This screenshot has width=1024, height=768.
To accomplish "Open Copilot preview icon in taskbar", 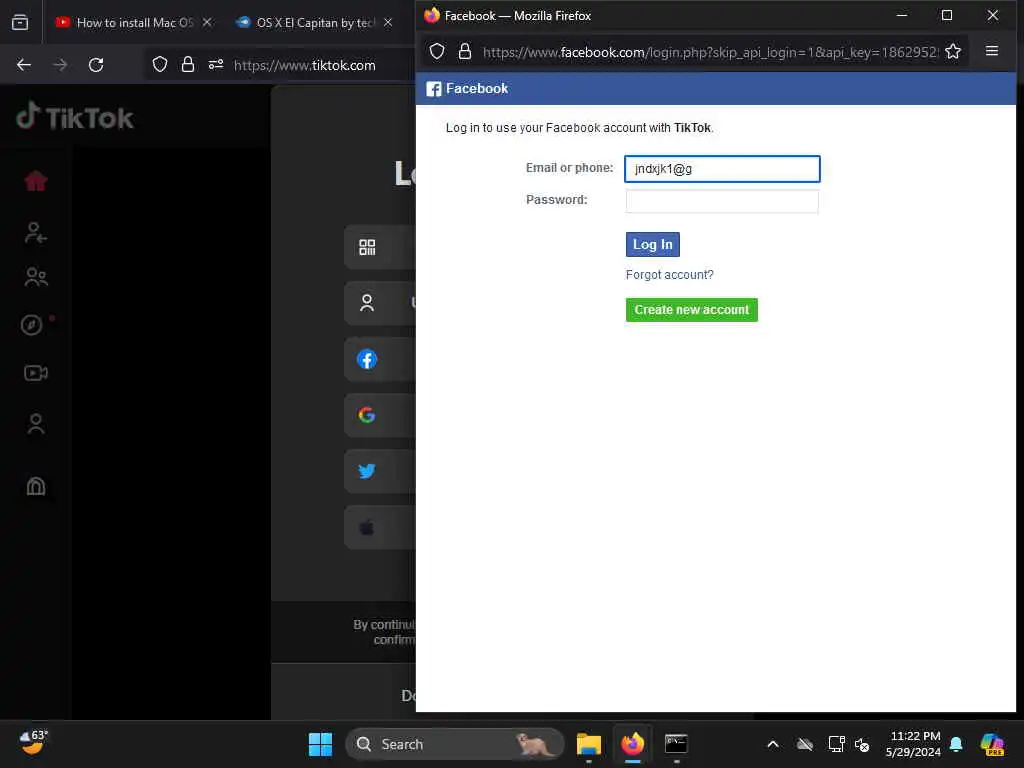I will (x=992, y=744).
